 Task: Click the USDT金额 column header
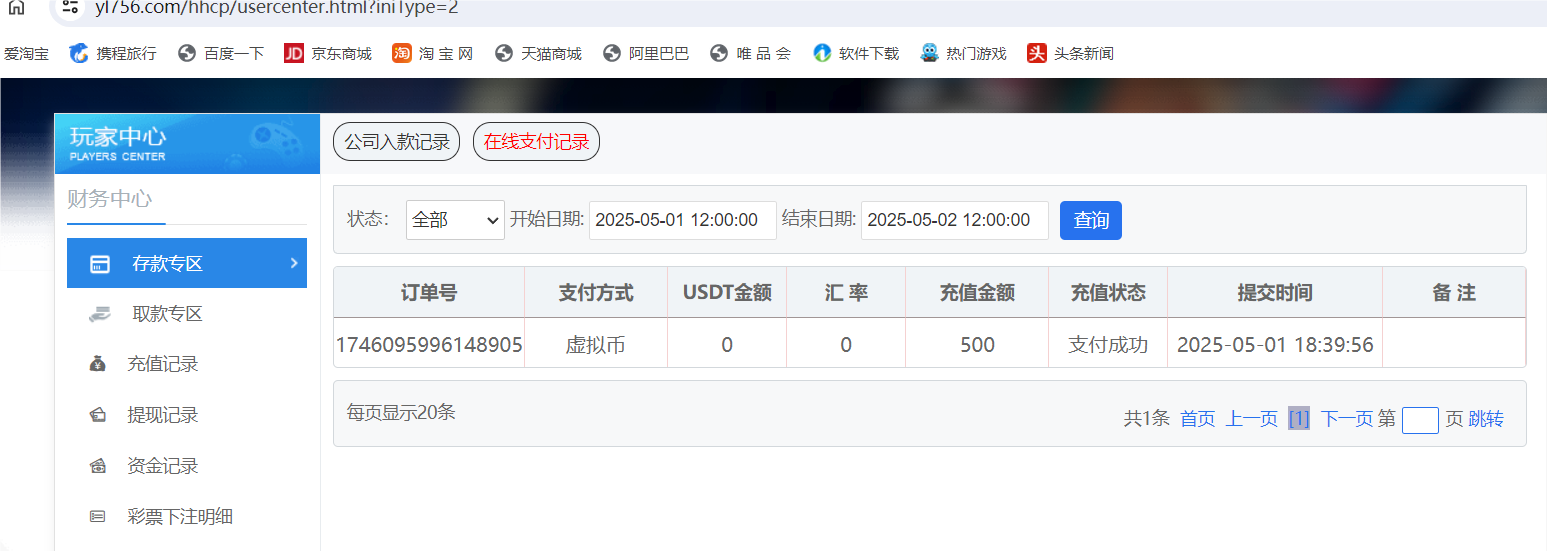click(727, 293)
